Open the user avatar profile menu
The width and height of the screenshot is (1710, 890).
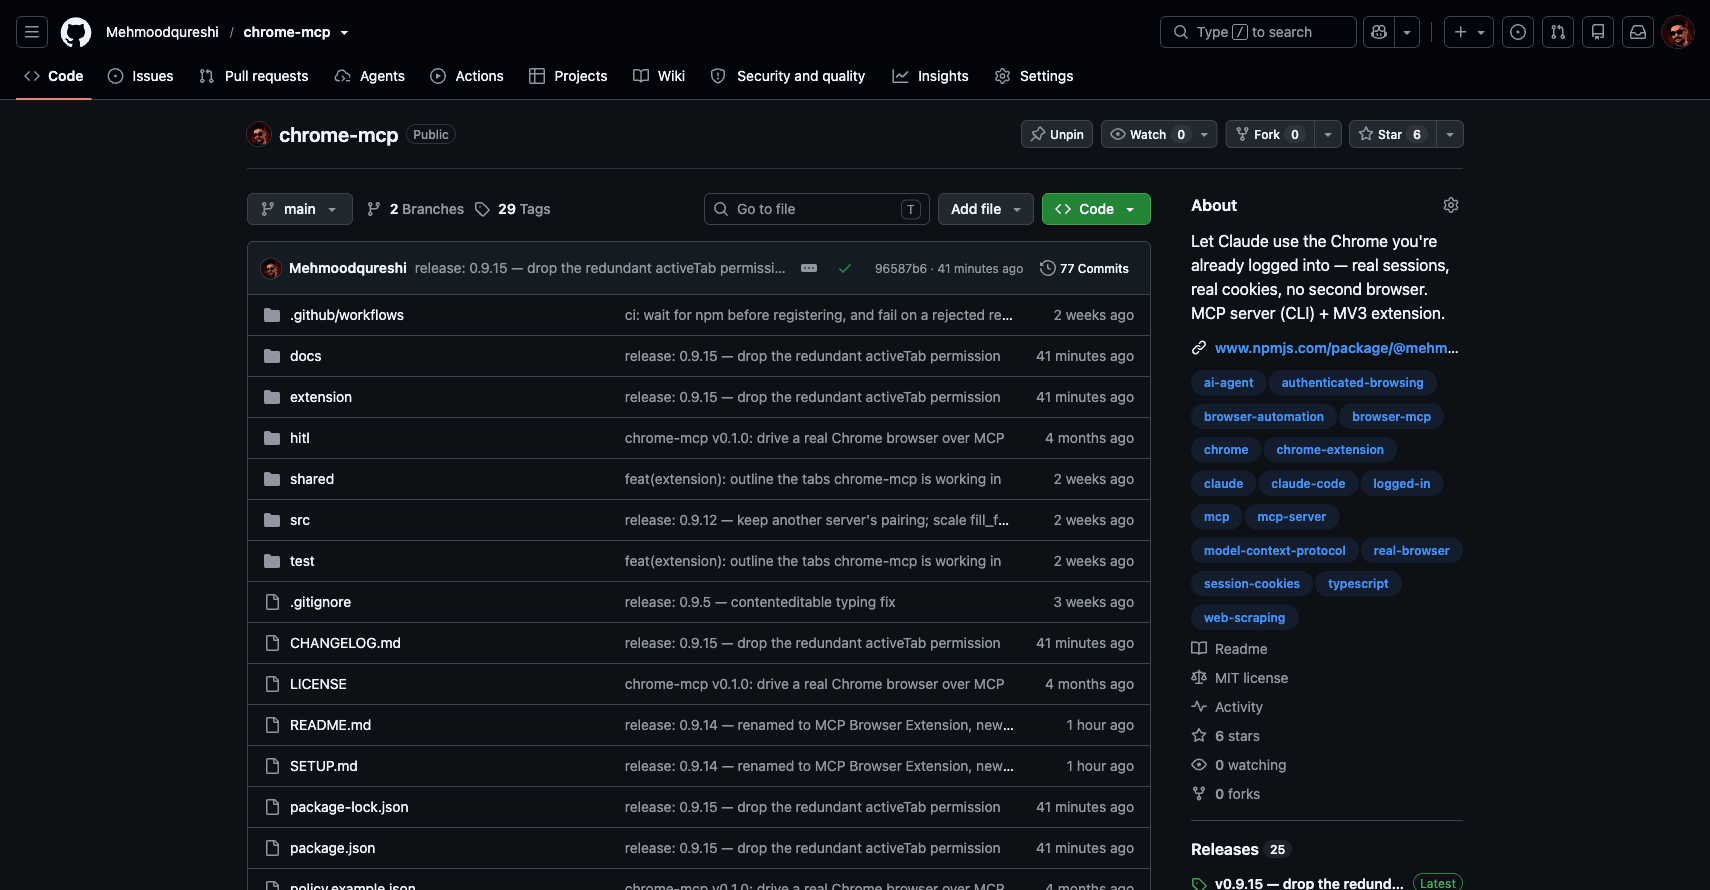pos(1678,32)
